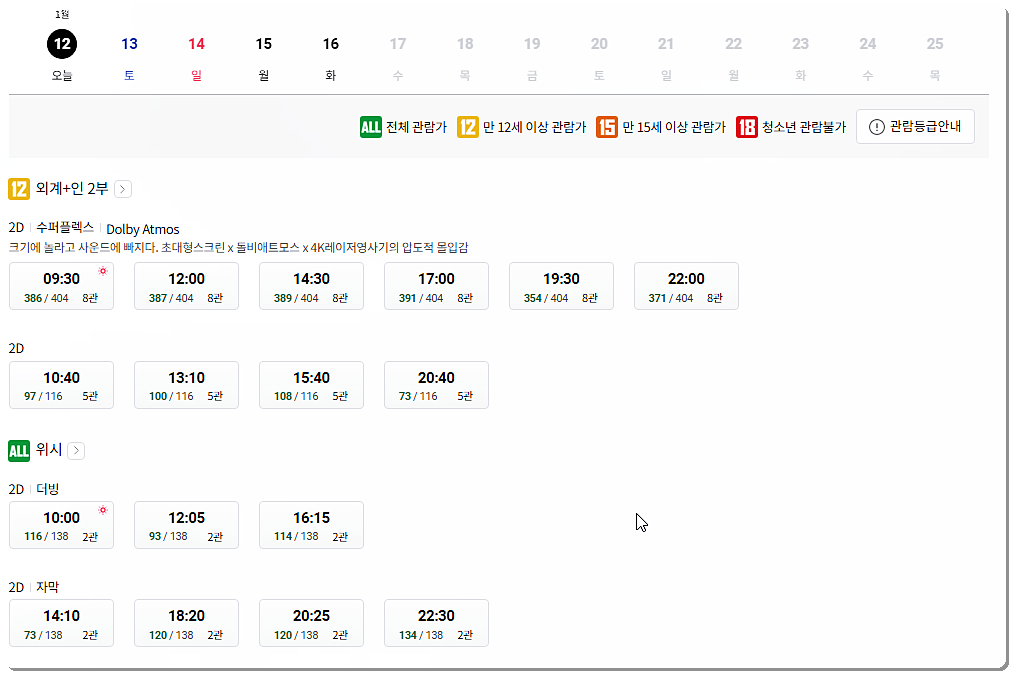Select the 14:10 subtitled 위시 showtime
The image size is (1012, 674).
tap(61, 622)
